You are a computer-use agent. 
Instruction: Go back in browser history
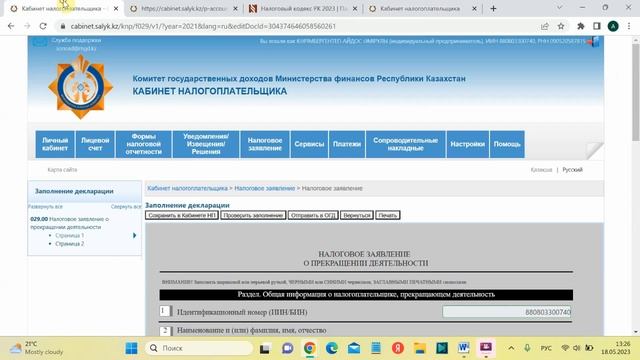[x=11, y=26]
